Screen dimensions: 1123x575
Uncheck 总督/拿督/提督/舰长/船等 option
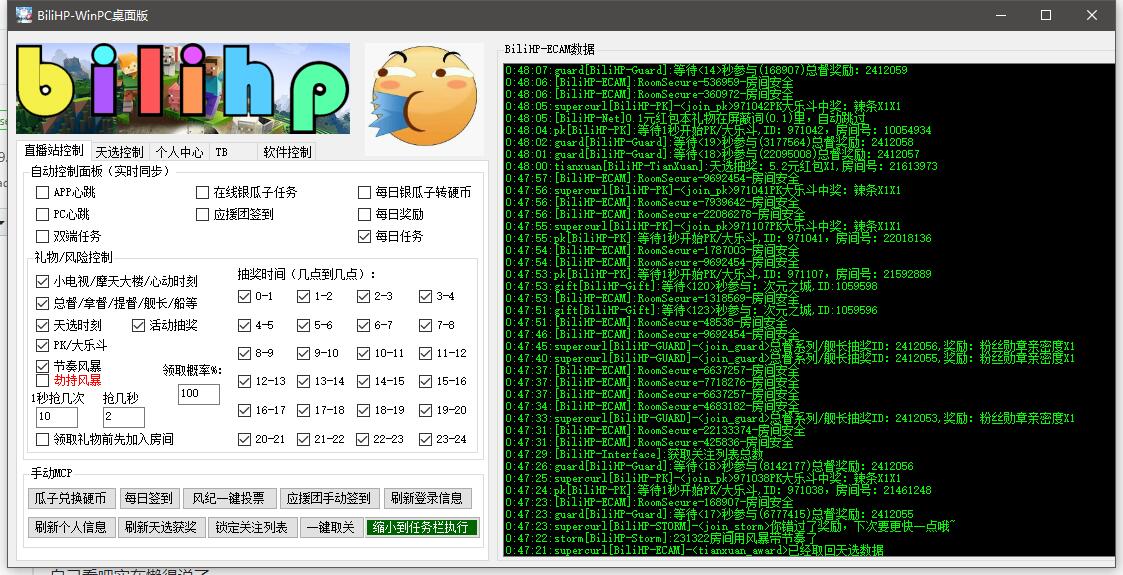tap(42, 303)
